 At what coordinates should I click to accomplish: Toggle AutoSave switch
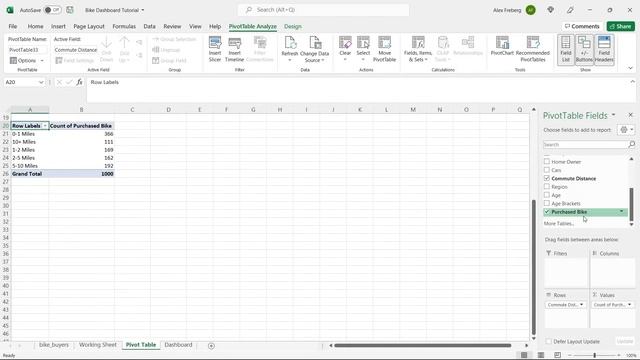click(x=53, y=10)
